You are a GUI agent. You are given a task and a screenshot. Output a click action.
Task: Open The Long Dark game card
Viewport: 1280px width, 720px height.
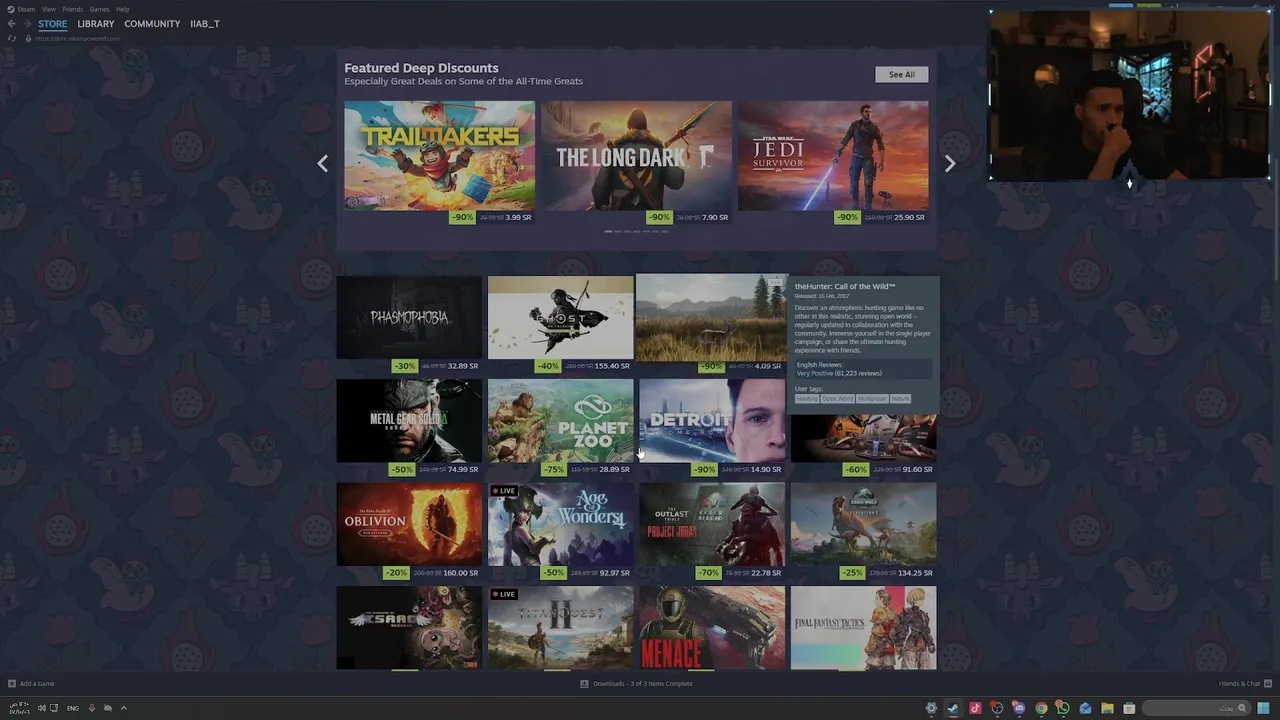point(636,155)
